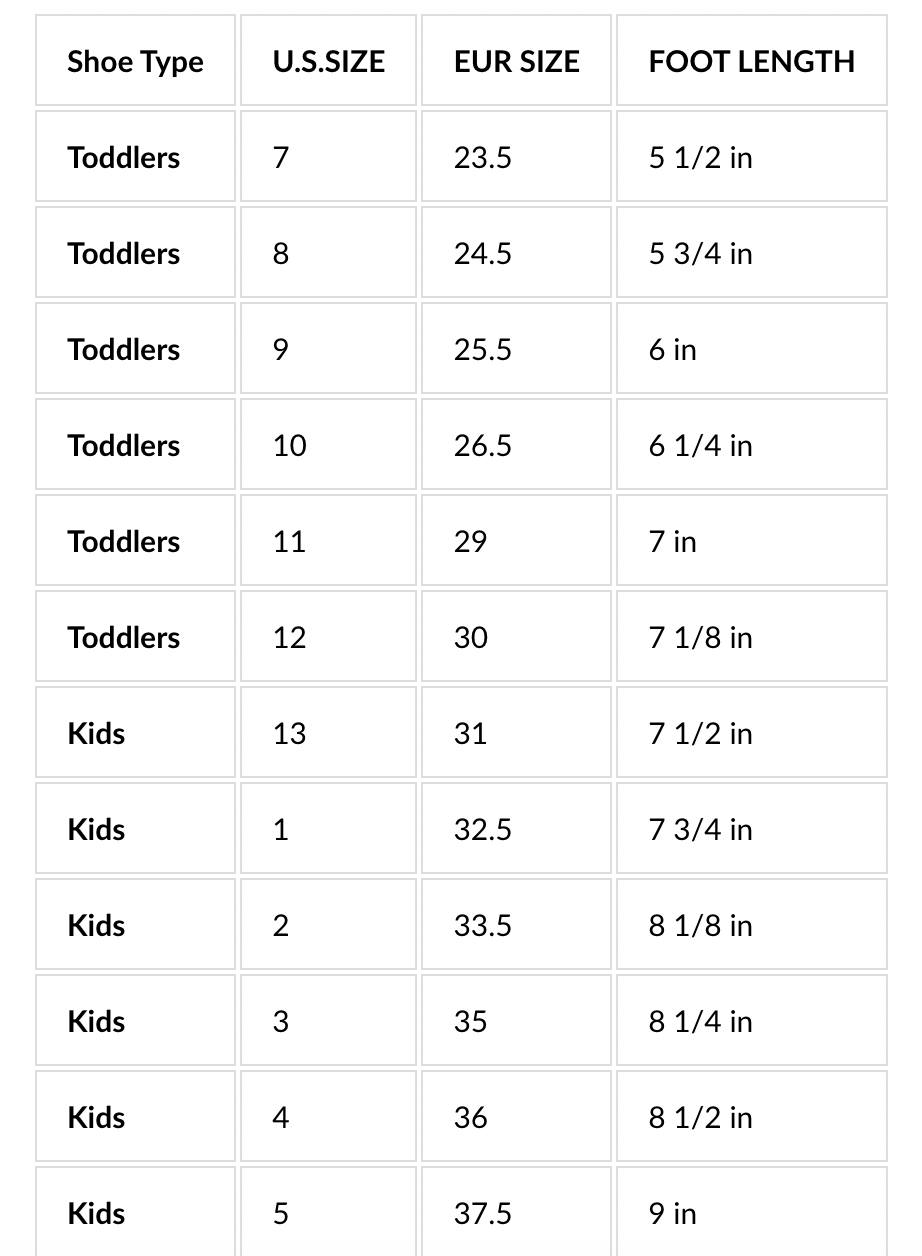The width and height of the screenshot is (922, 1256).
Task: Click the EUR SIZE column header
Action: tap(516, 62)
